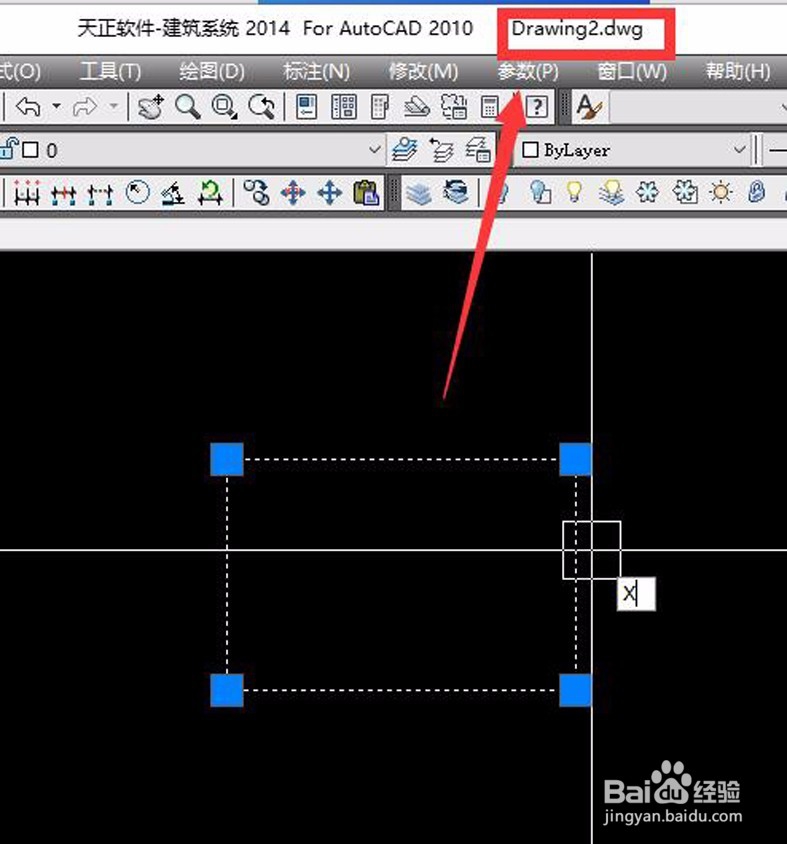Open the 绘图(D) menu
Screen dimensions: 787x844
pos(212,71)
